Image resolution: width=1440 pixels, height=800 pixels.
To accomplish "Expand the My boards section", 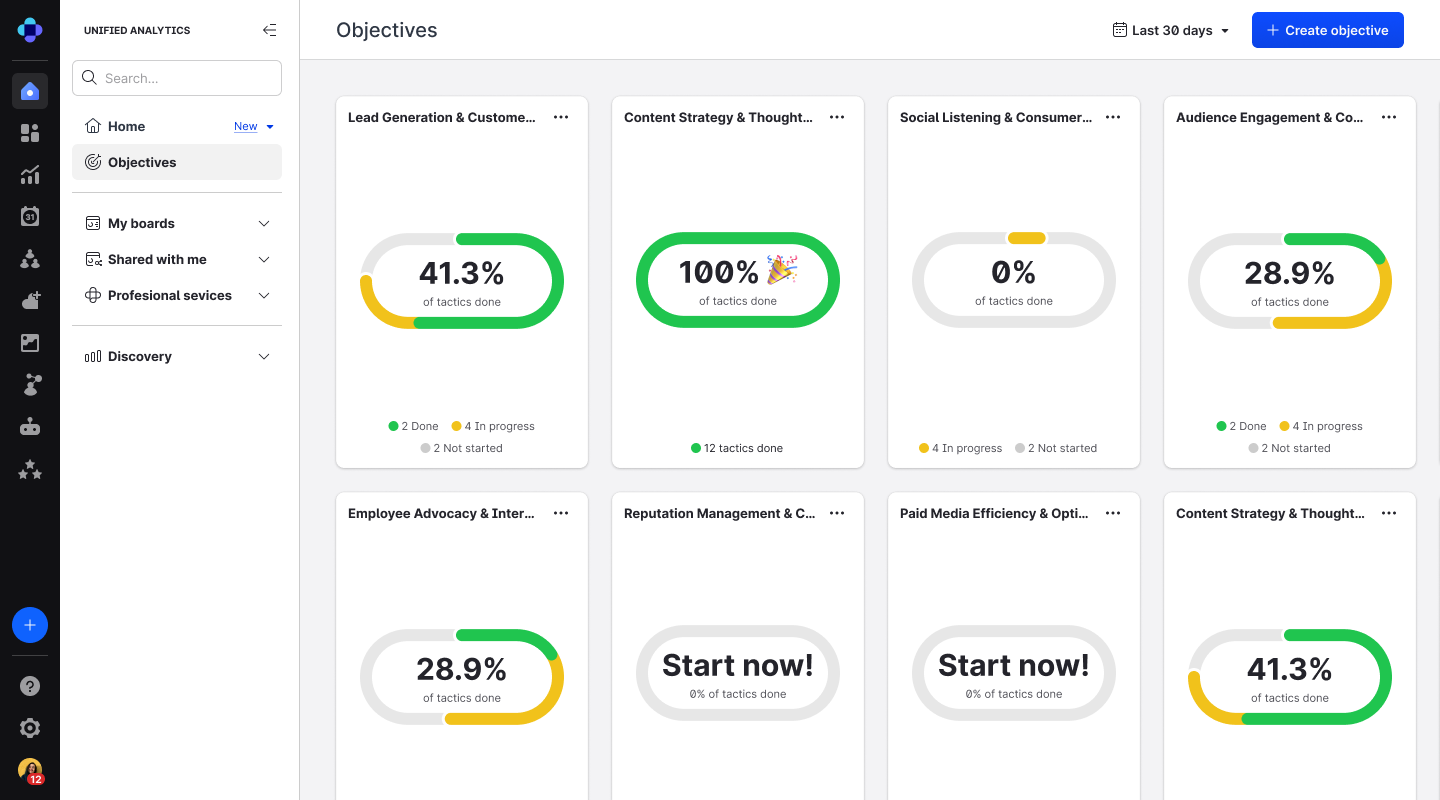I will [x=264, y=223].
